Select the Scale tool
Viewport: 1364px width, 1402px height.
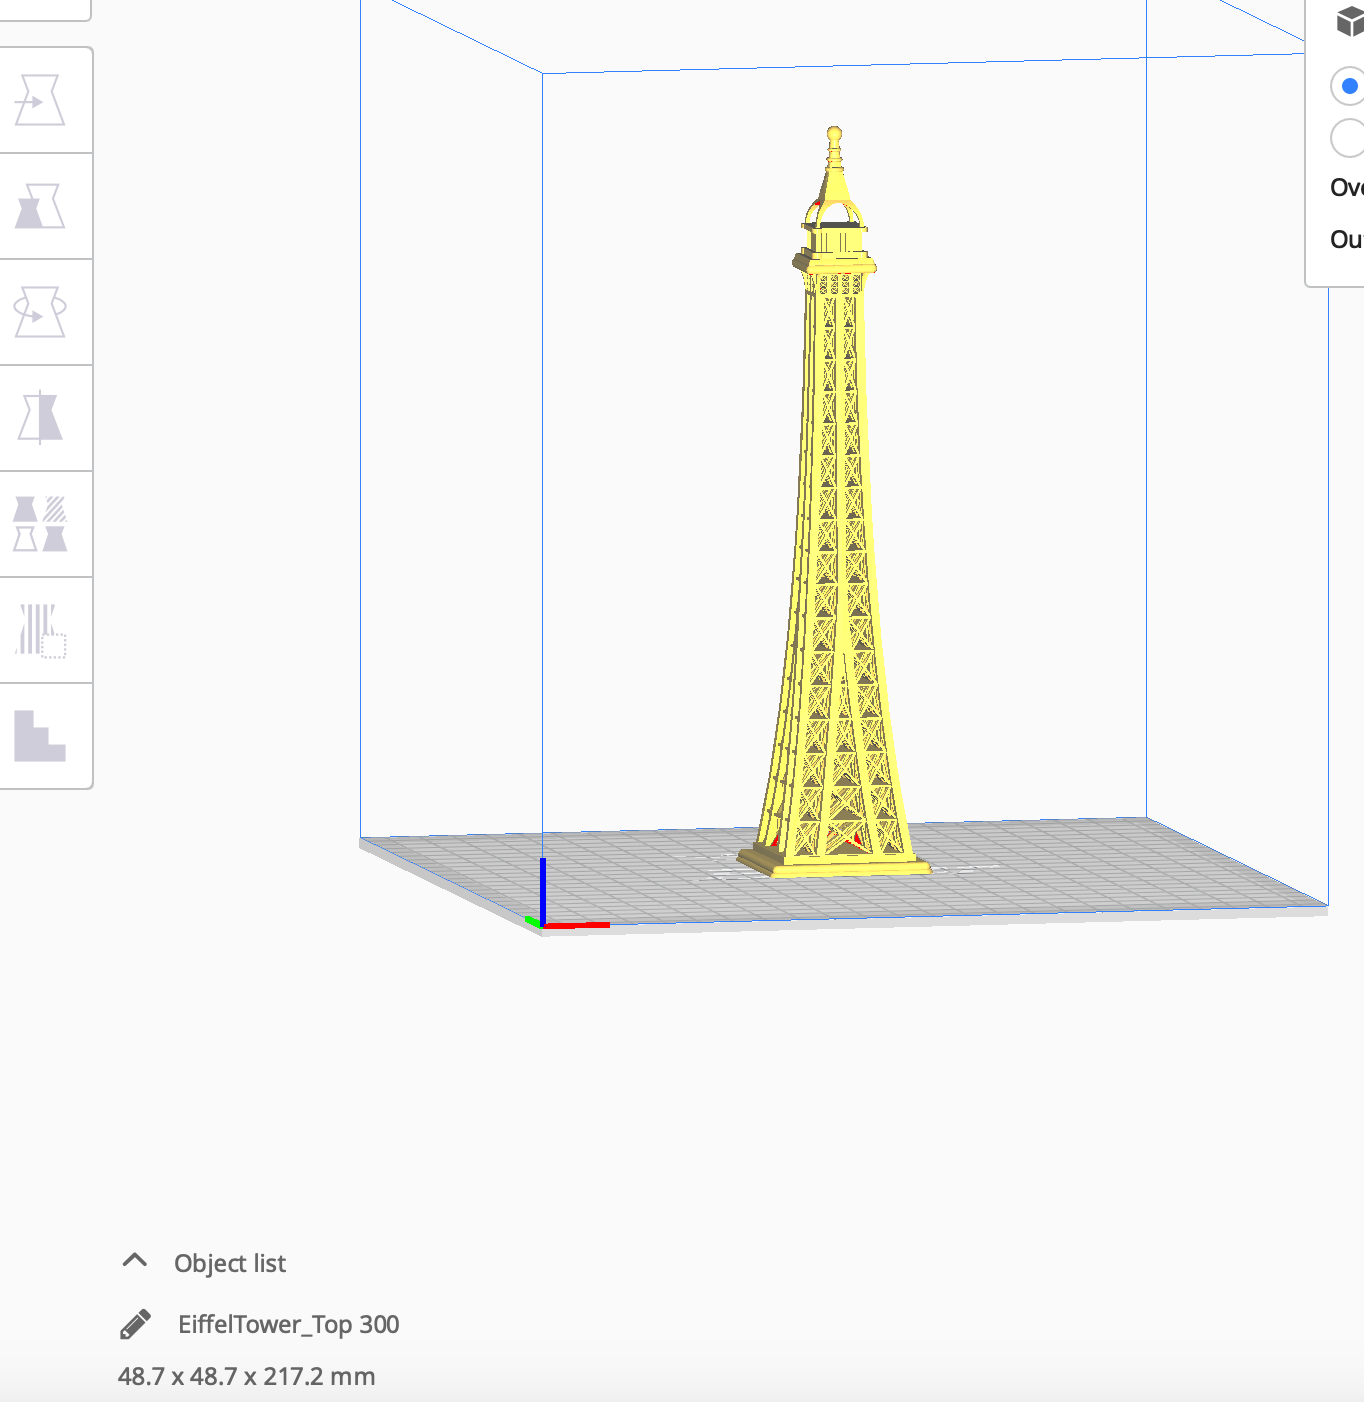pos(40,206)
